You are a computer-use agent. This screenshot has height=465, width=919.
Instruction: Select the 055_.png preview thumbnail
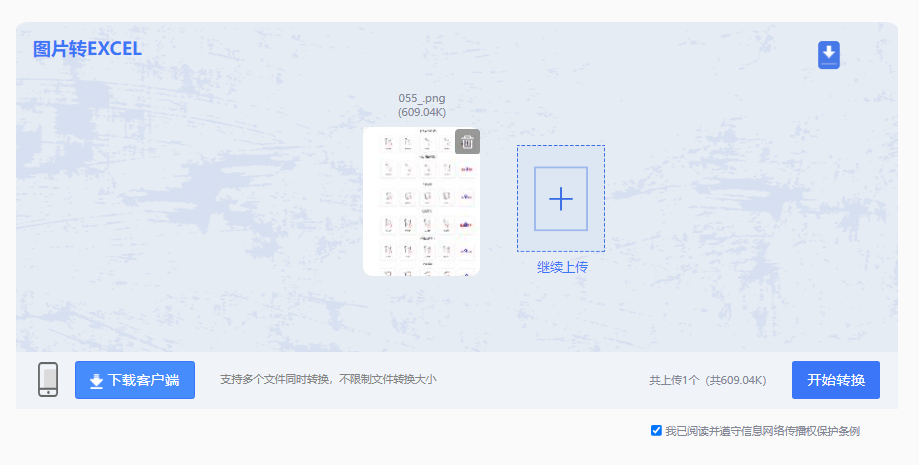pyautogui.click(x=421, y=201)
